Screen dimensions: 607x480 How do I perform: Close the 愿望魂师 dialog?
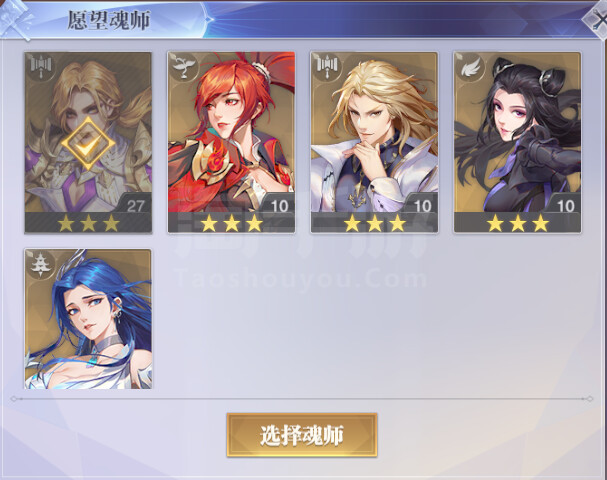pos(596,19)
